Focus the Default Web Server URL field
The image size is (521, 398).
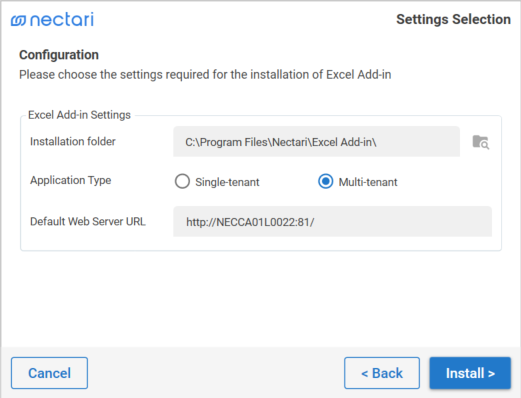tap(332, 221)
